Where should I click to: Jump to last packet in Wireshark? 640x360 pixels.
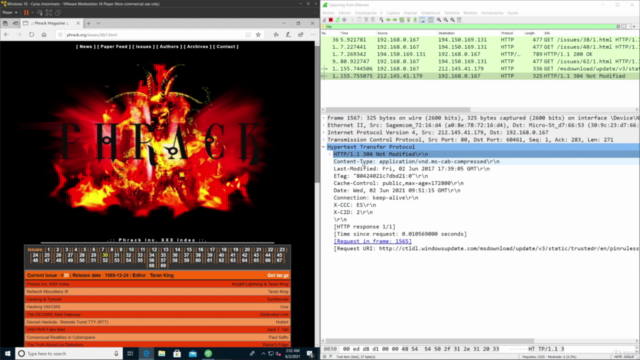415,20
